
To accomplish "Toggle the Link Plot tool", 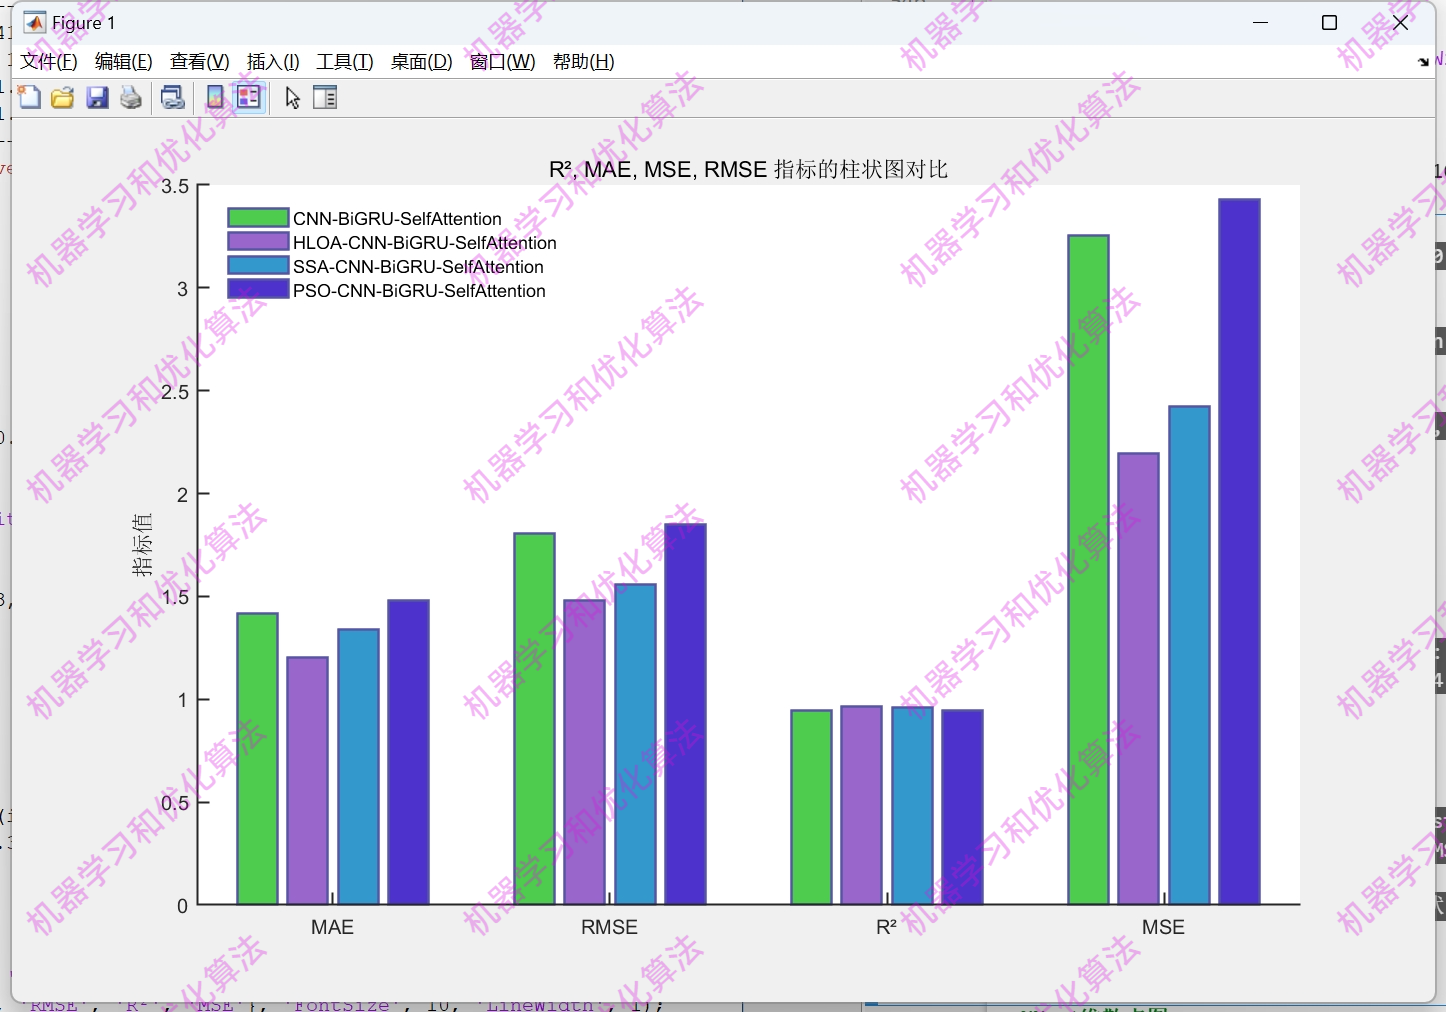I will click(x=172, y=97).
